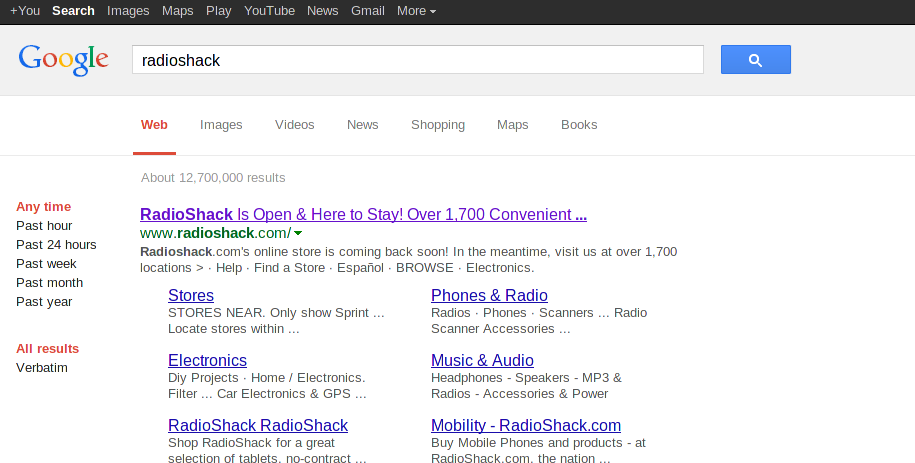
Task: Click the blue magnifying glass search button
Action: point(755,60)
